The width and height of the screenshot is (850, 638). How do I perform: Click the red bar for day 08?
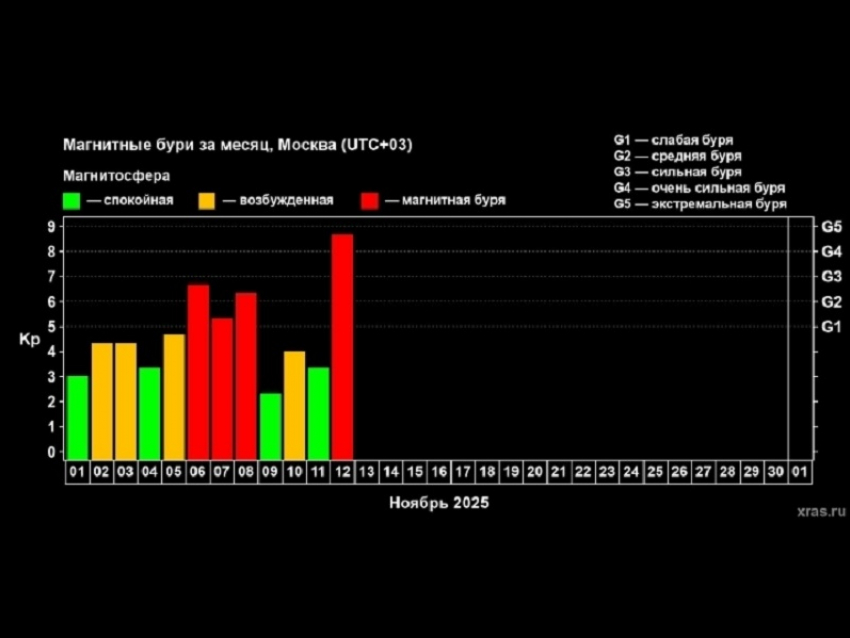(246, 374)
